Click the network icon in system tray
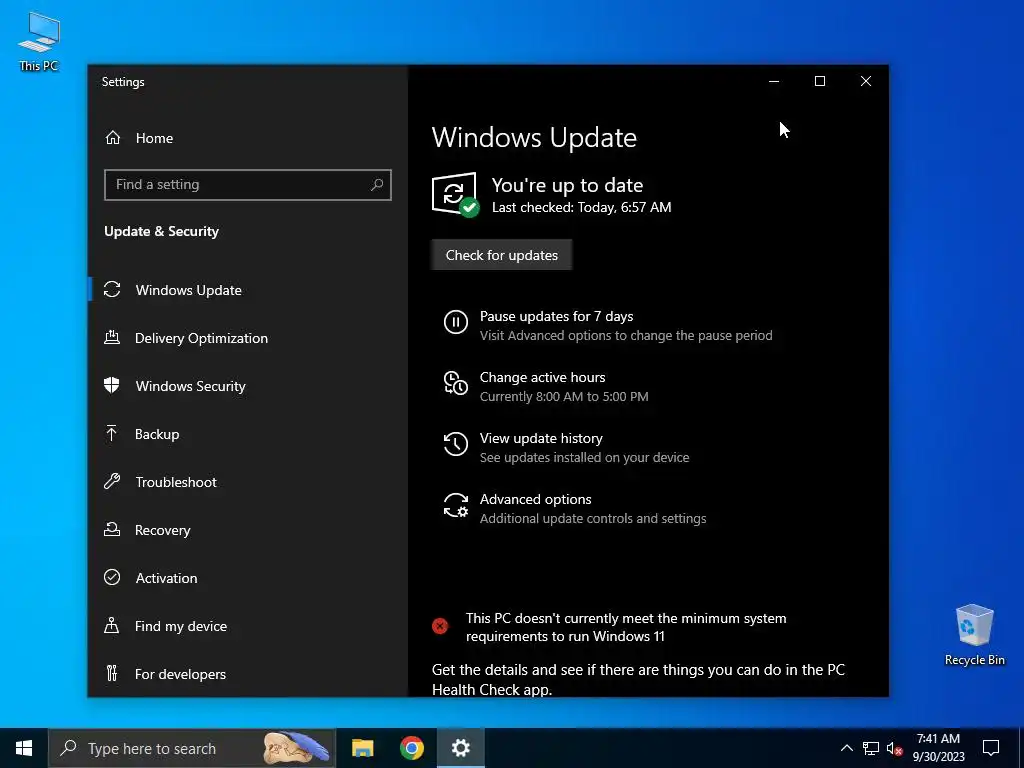 click(871, 748)
